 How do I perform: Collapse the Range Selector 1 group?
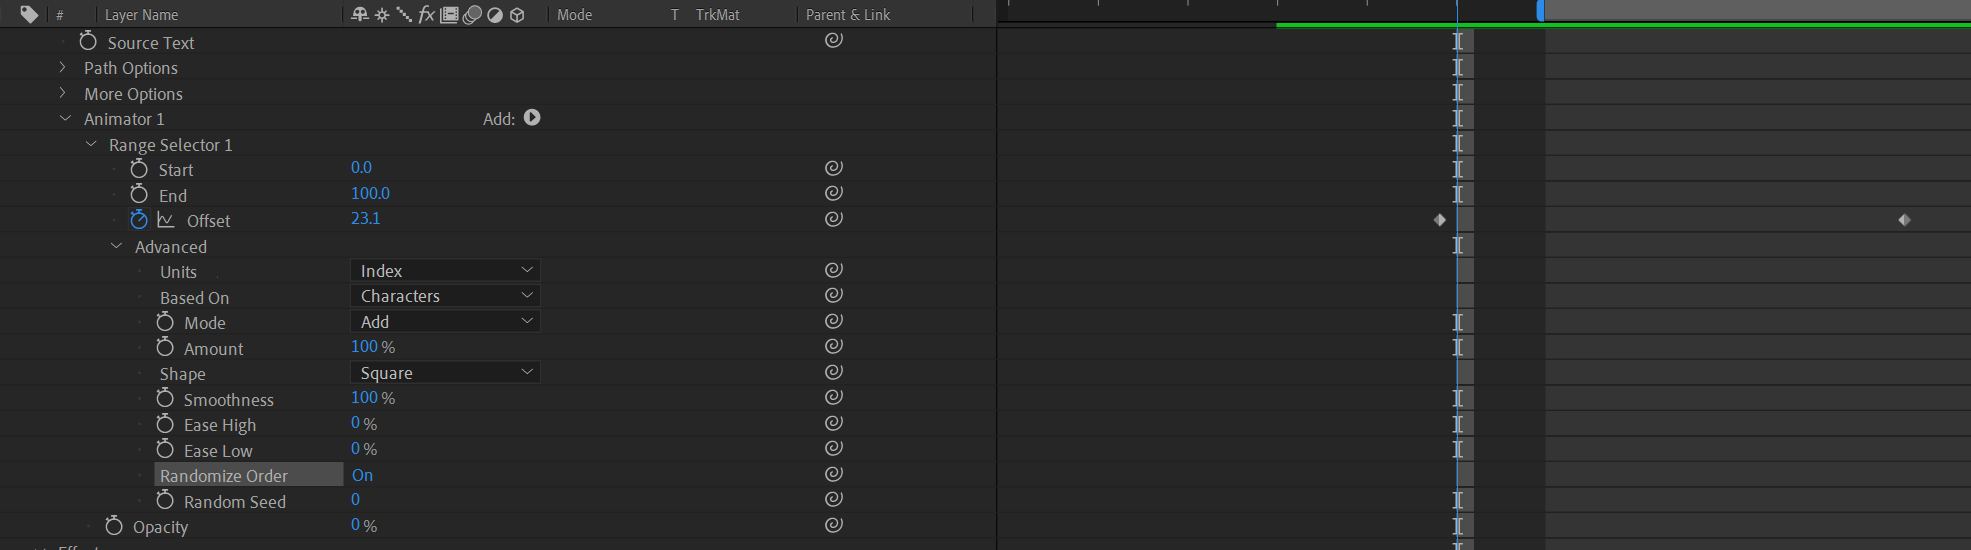[x=91, y=144]
